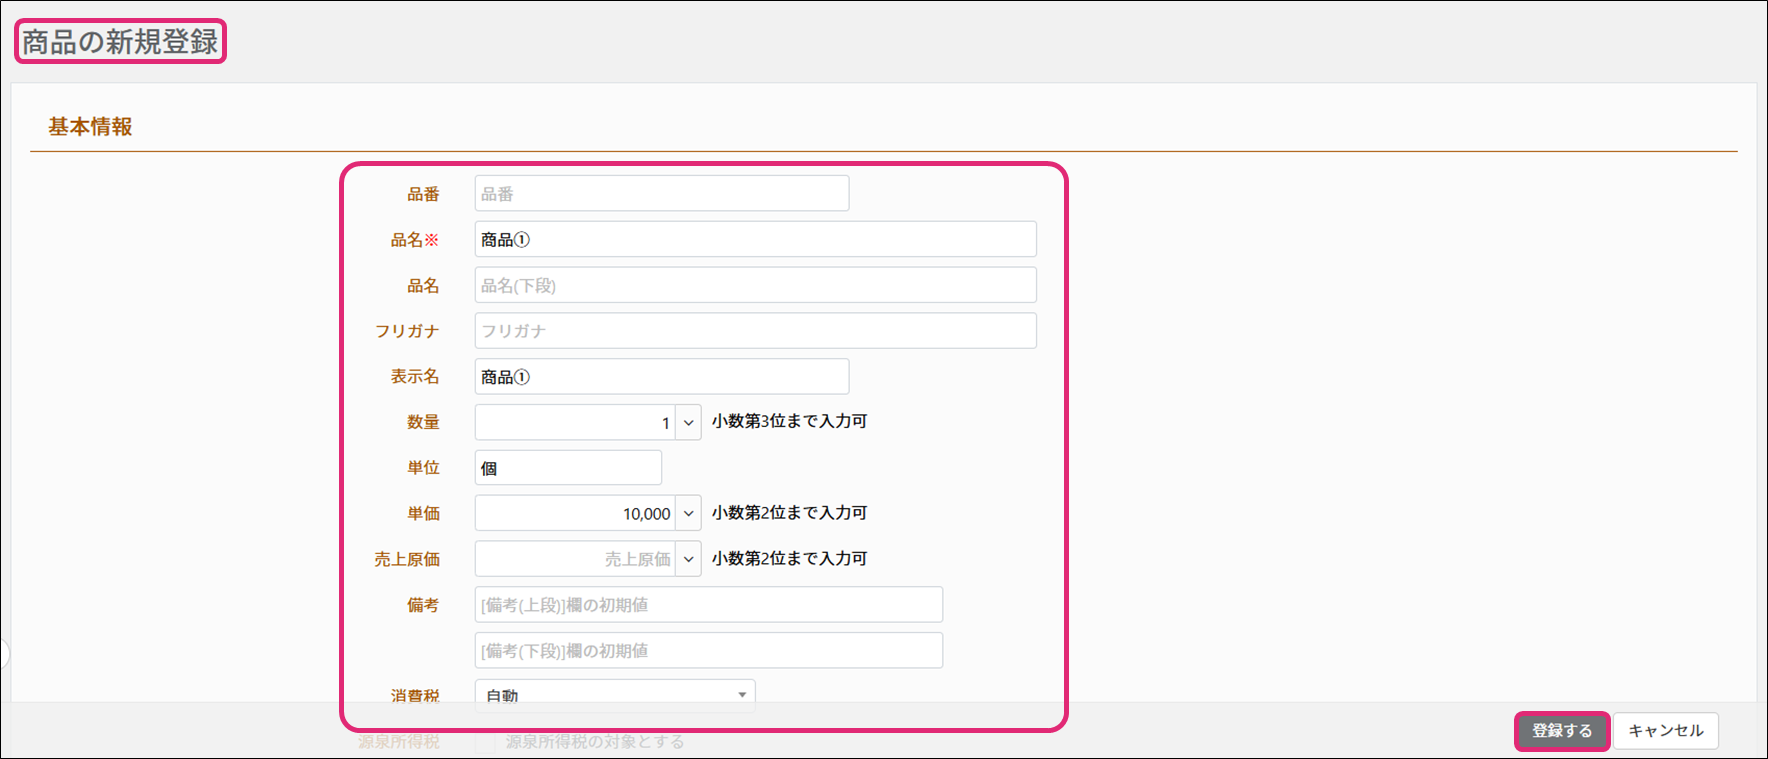
Task: Click the 売上原価 input field
Action: [x=575, y=559]
